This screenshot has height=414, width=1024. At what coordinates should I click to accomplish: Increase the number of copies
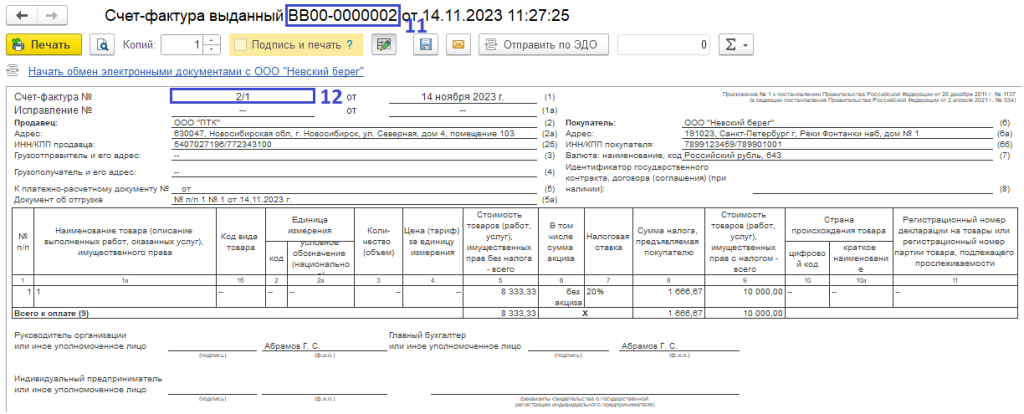(x=212, y=40)
